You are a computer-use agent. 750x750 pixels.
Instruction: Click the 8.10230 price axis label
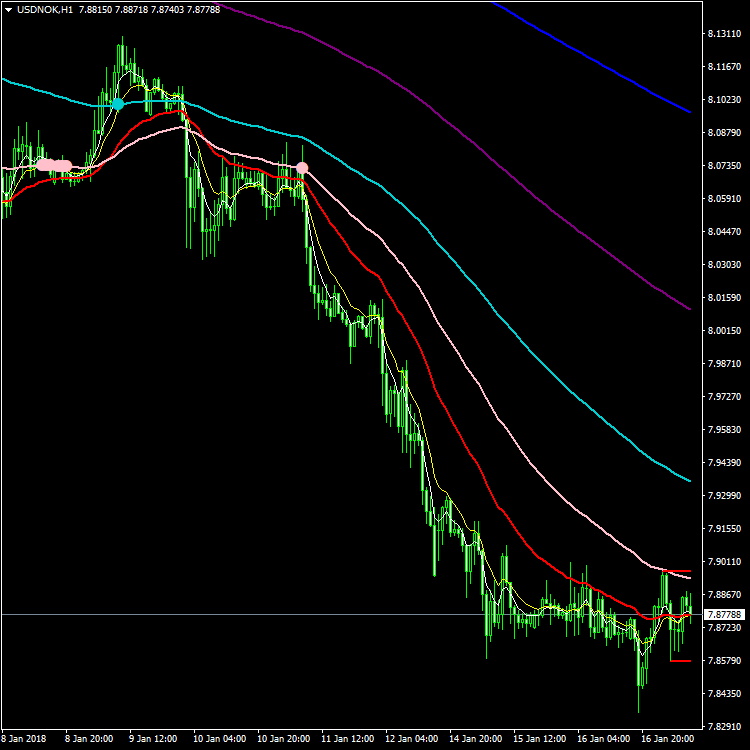click(x=724, y=99)
